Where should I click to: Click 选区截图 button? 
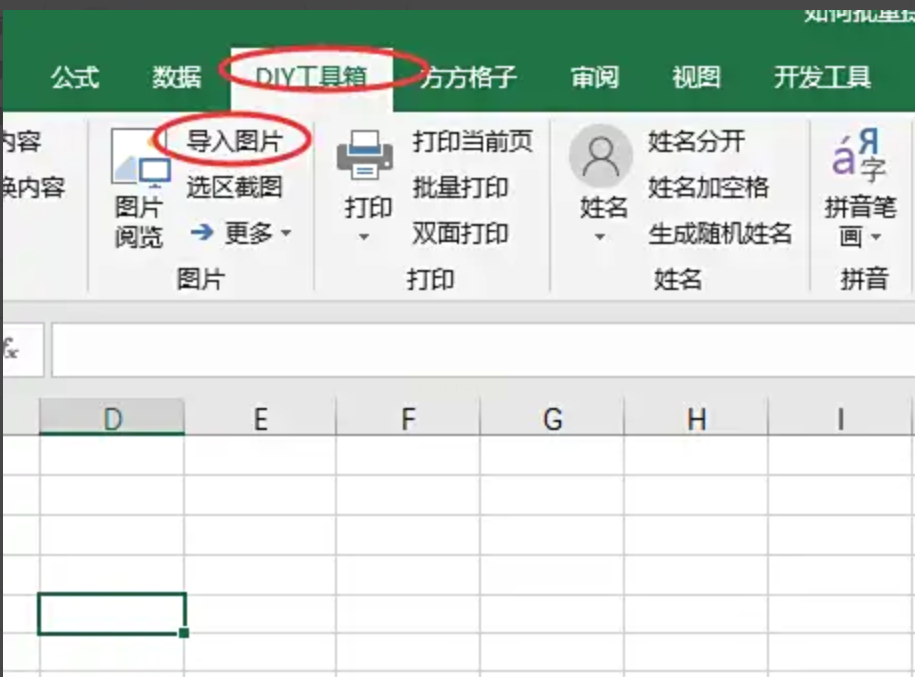tap(235, 187)
